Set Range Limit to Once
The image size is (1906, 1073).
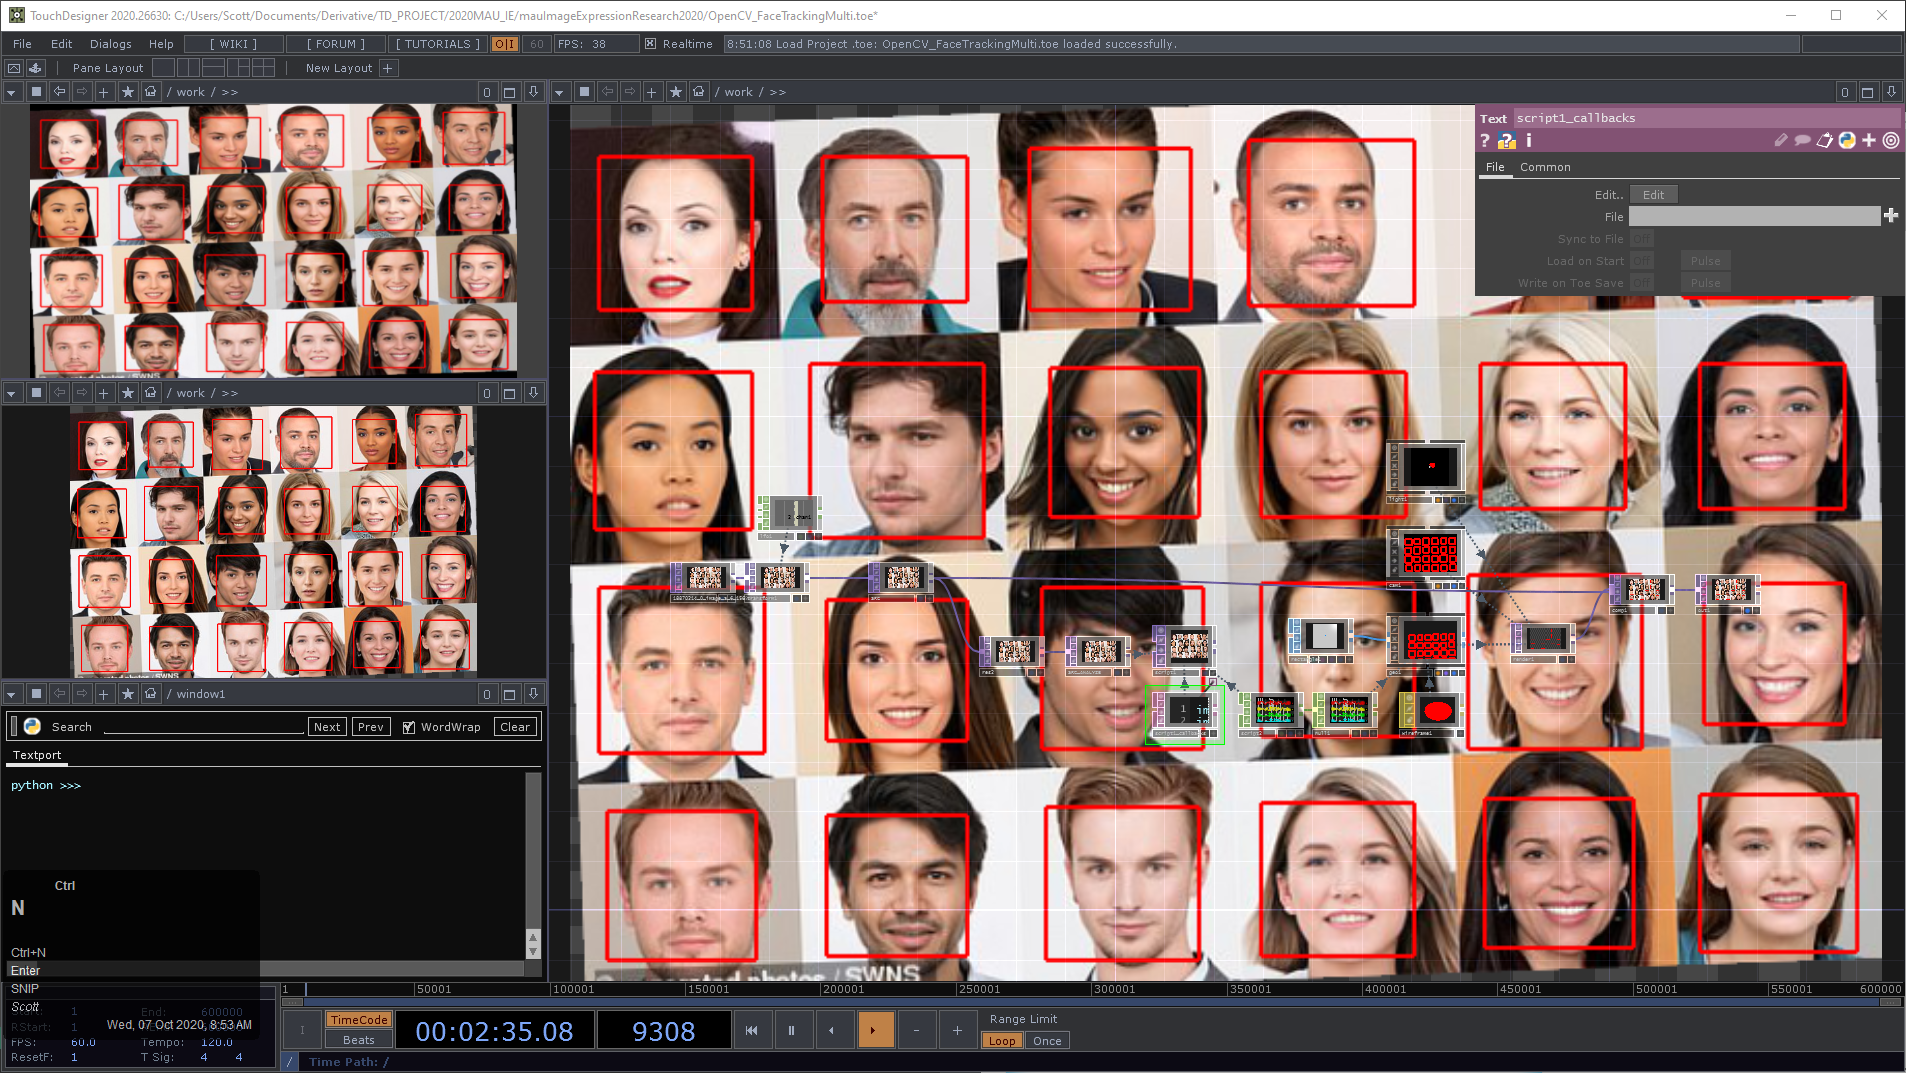coord(1047,1041)
